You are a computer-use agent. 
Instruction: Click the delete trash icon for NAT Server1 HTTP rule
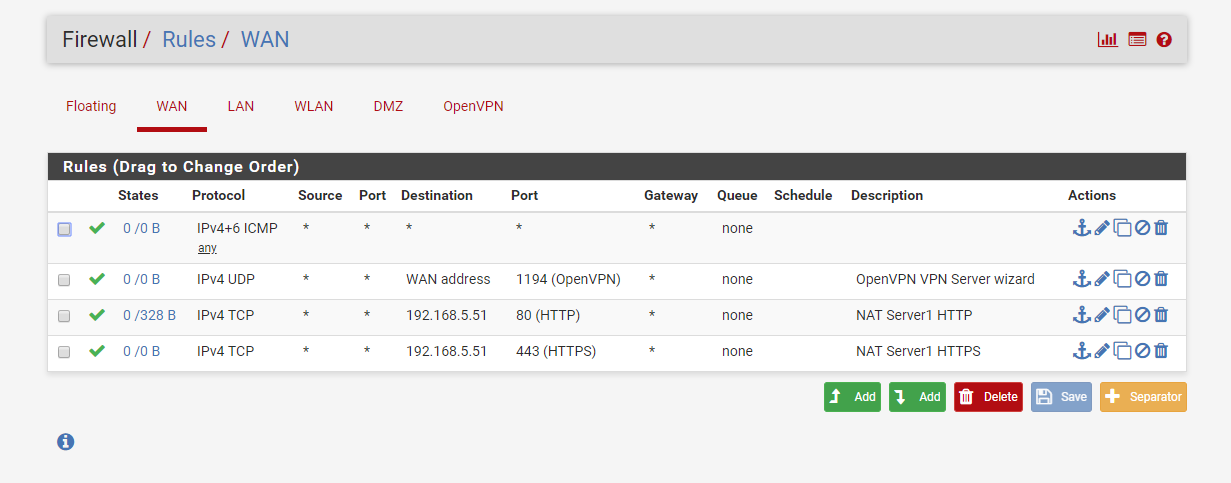pyautogui.click(x=1161, y=315)
